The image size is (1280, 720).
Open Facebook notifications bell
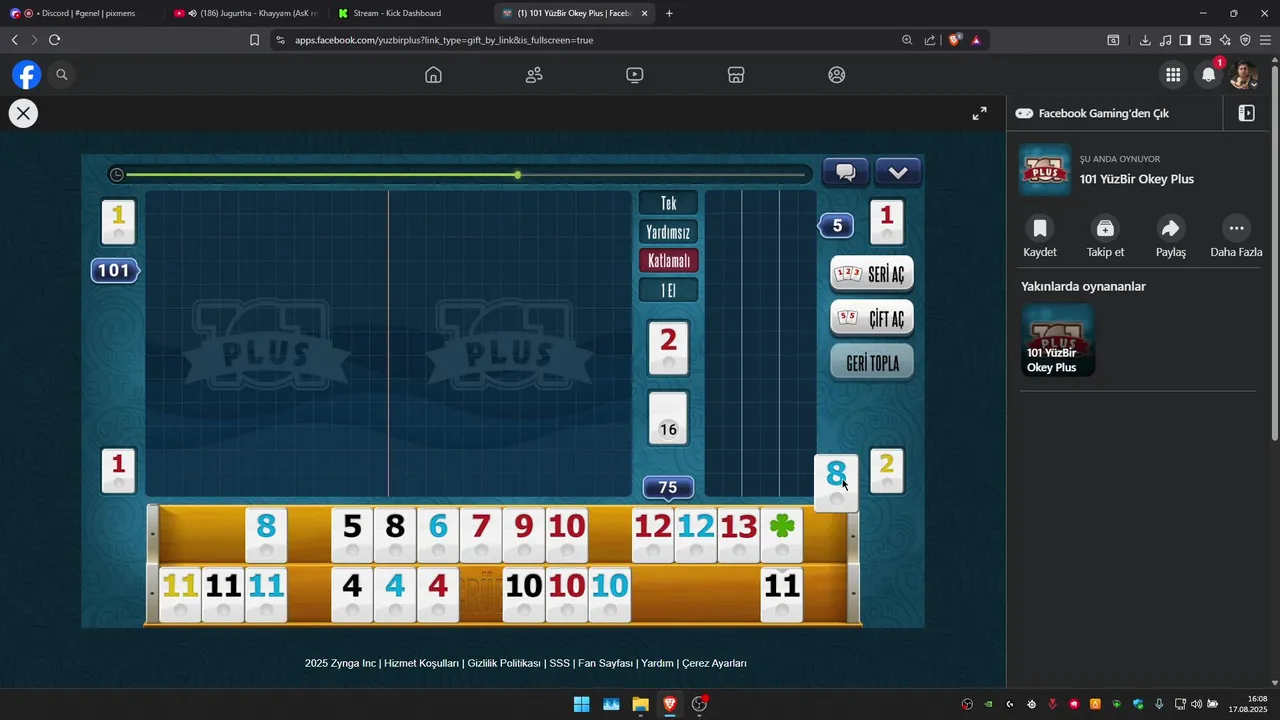click(x=1209, y=75)
